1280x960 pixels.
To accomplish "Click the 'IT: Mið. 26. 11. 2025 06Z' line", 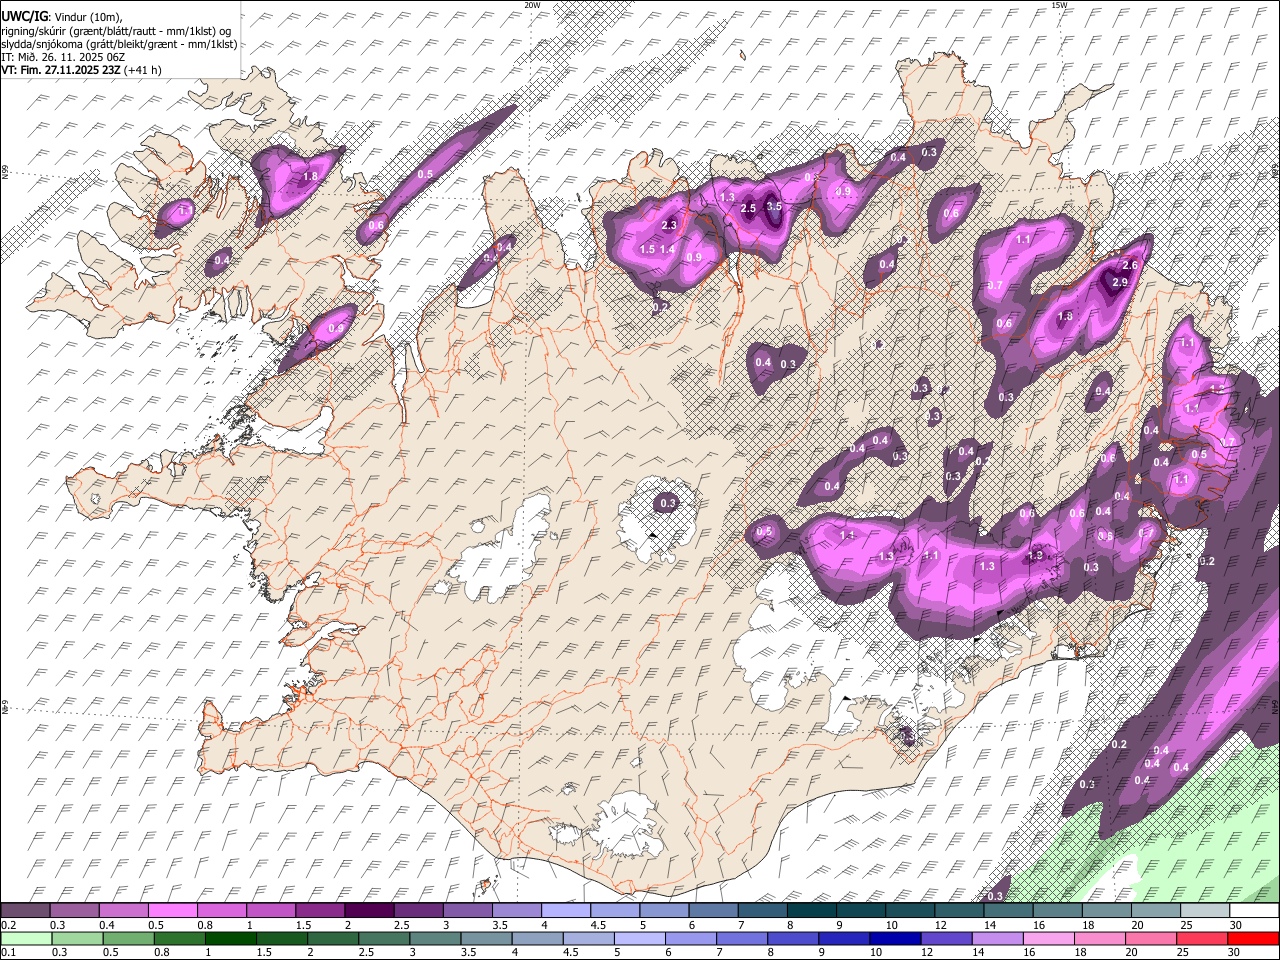I will coord(63,57).
